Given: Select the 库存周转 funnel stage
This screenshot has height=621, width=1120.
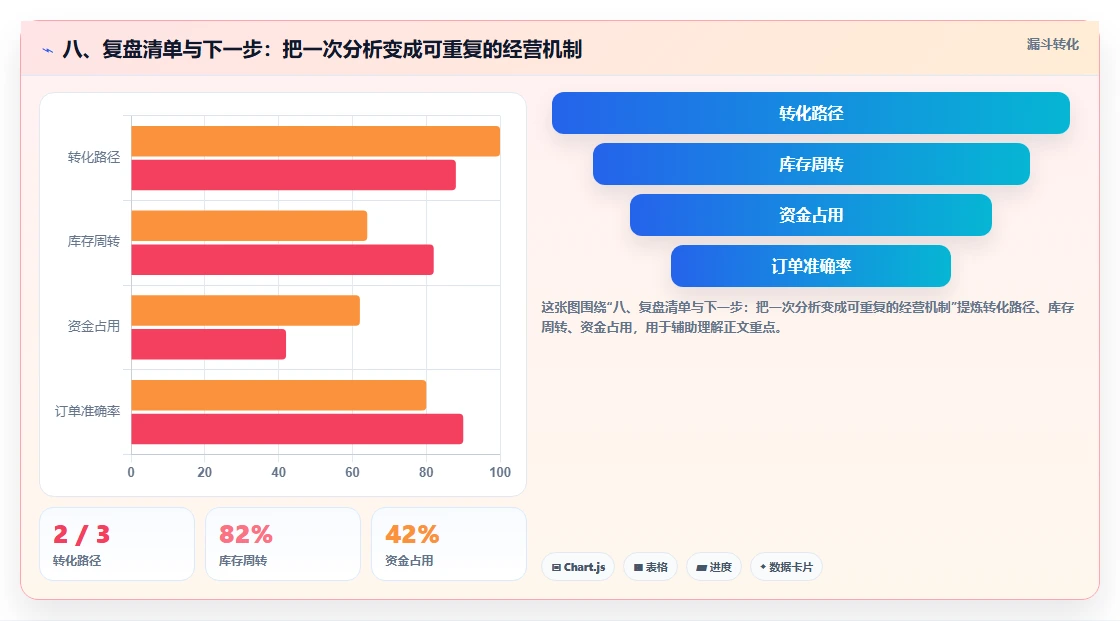Looking at the screenshot, I should pyautogui.click(x=811, y=164).
